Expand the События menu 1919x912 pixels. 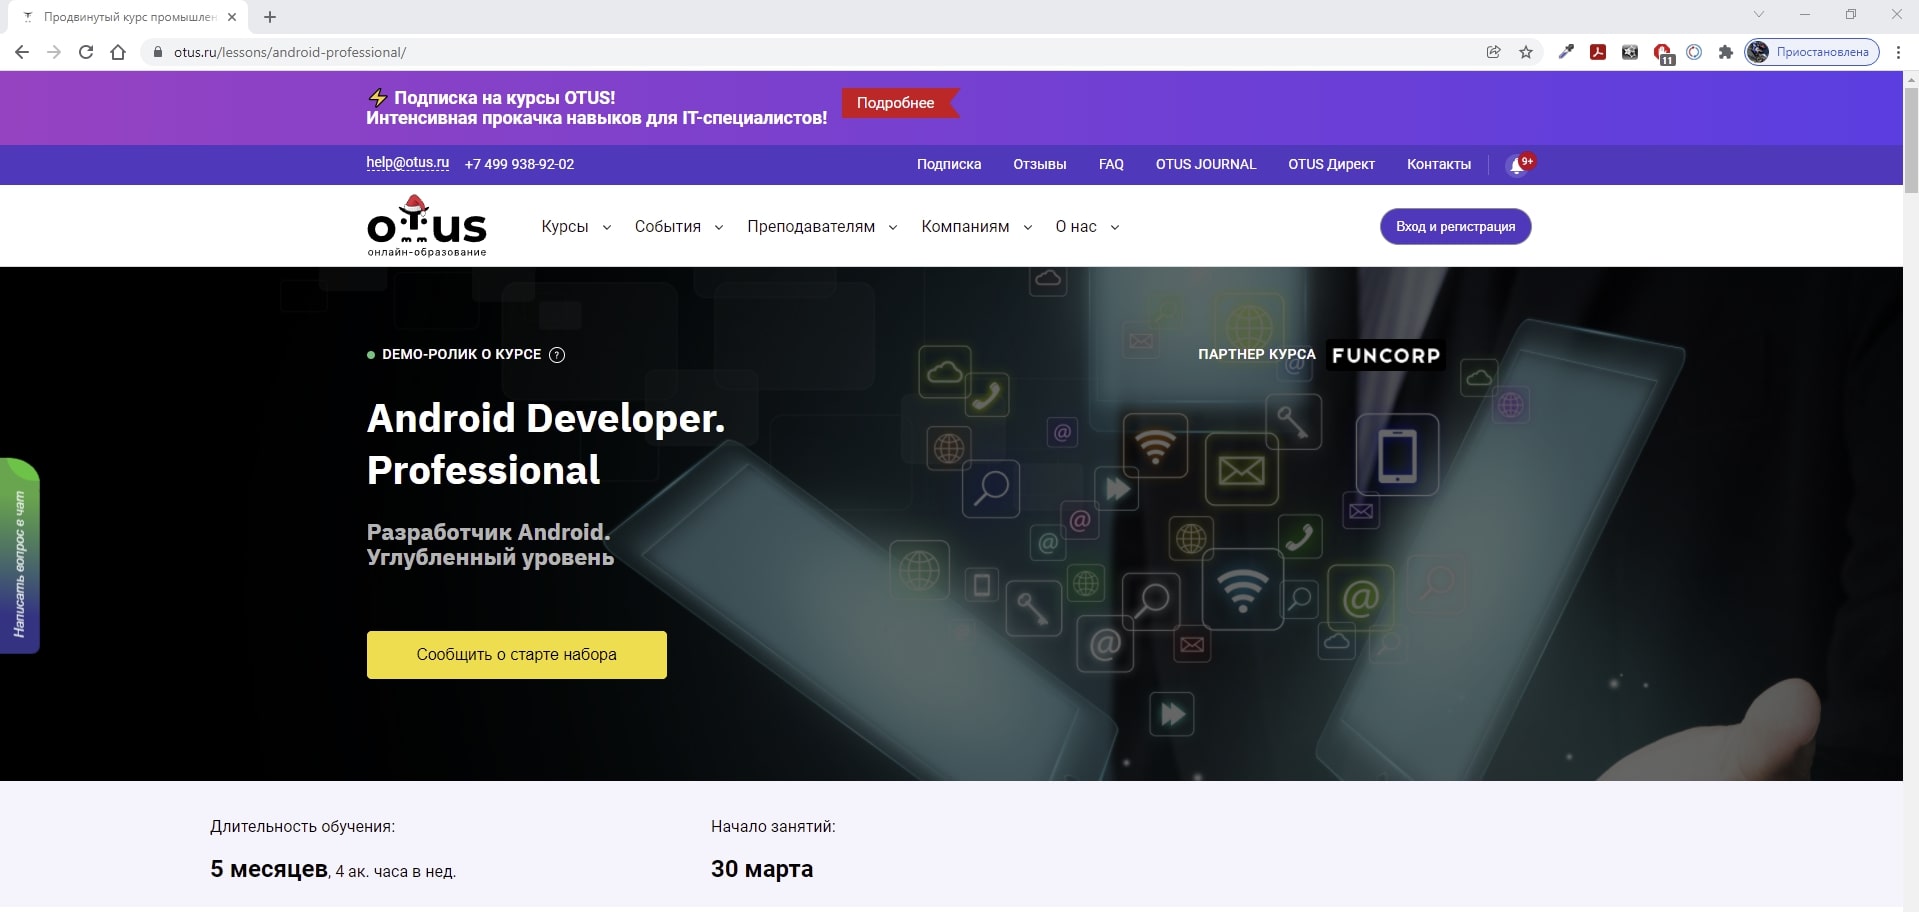[x=679, y=227]
